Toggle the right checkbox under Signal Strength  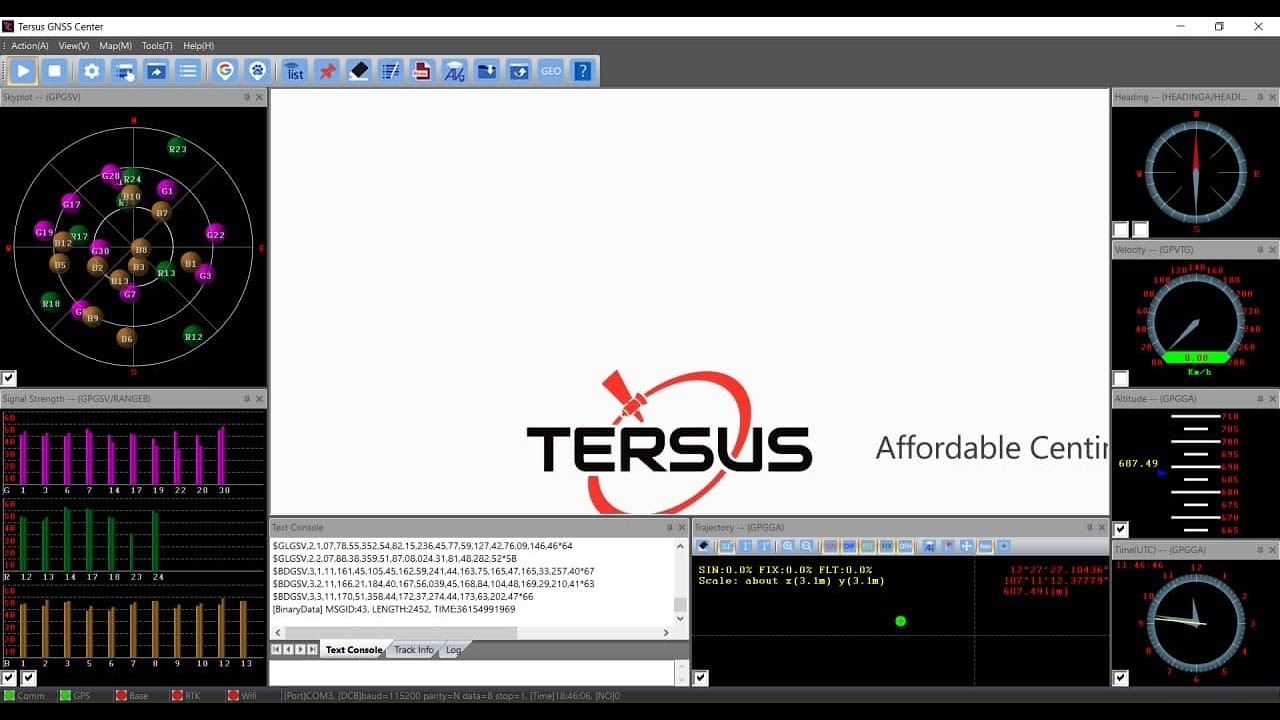point(28,678)
